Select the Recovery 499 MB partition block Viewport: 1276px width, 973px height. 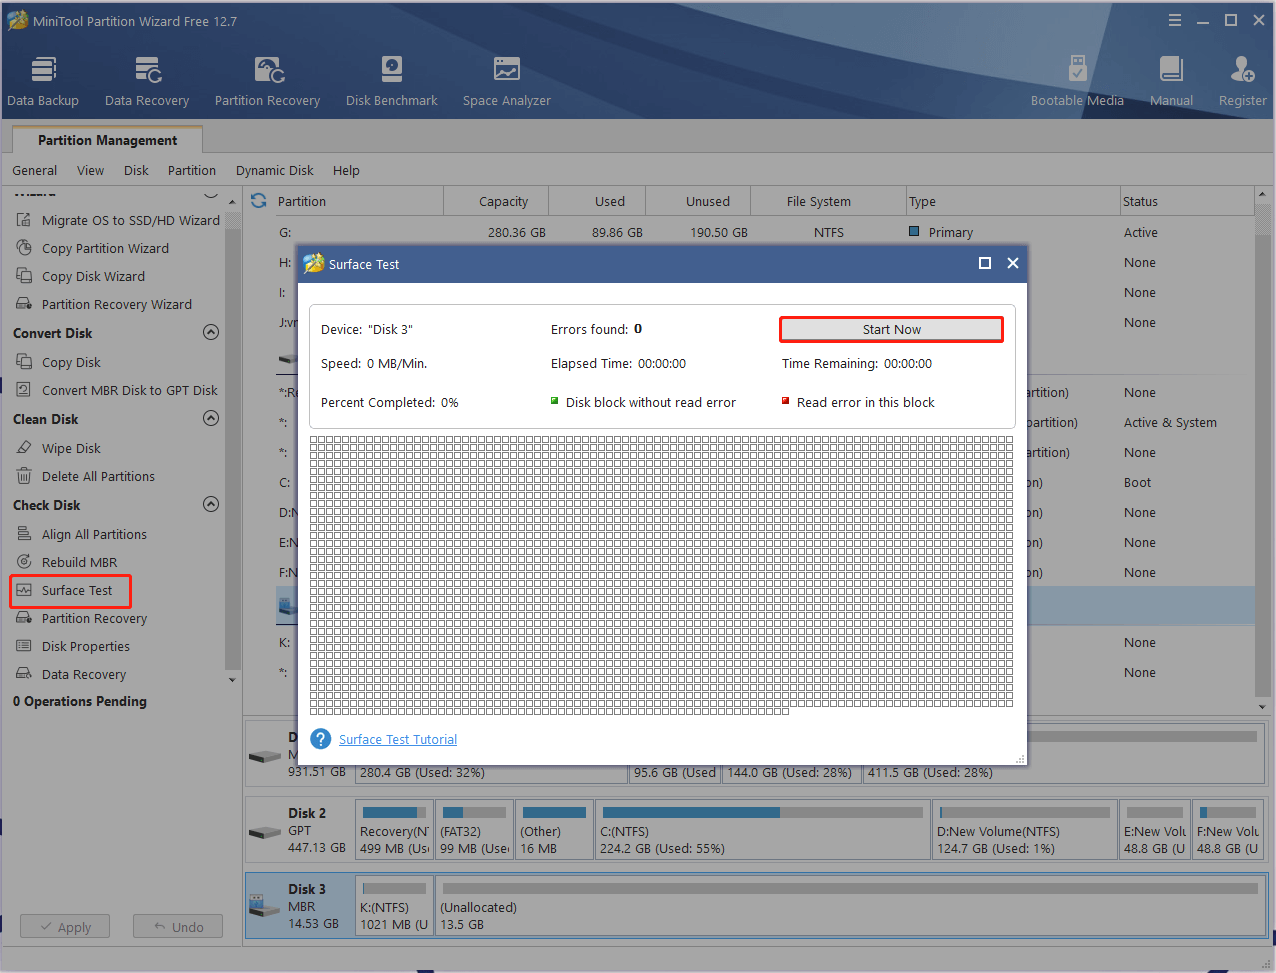394,829
